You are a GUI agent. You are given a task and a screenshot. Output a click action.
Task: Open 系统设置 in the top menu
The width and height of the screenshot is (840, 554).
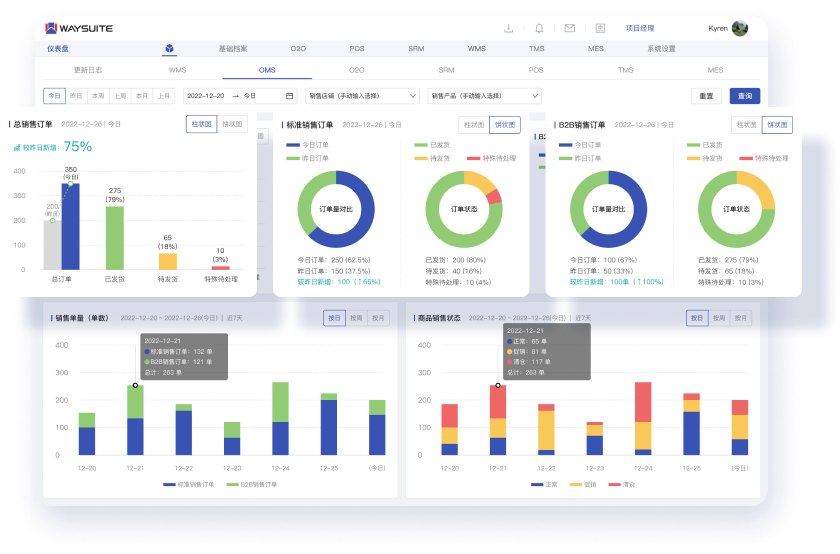pyautogui.click(x=661, y=48)
